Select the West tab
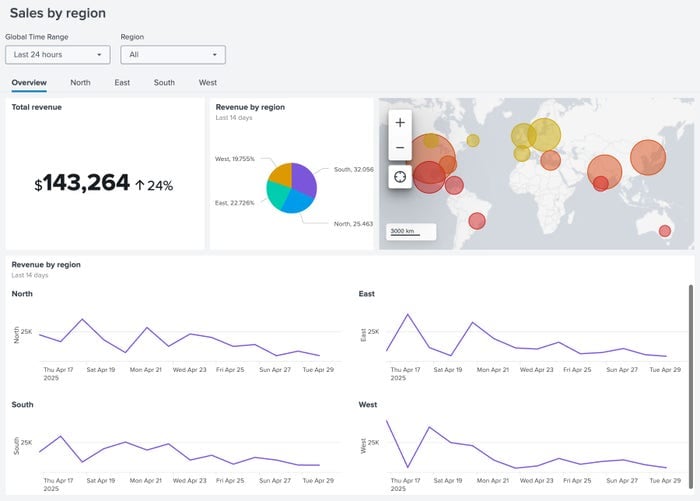 point(208,83)
